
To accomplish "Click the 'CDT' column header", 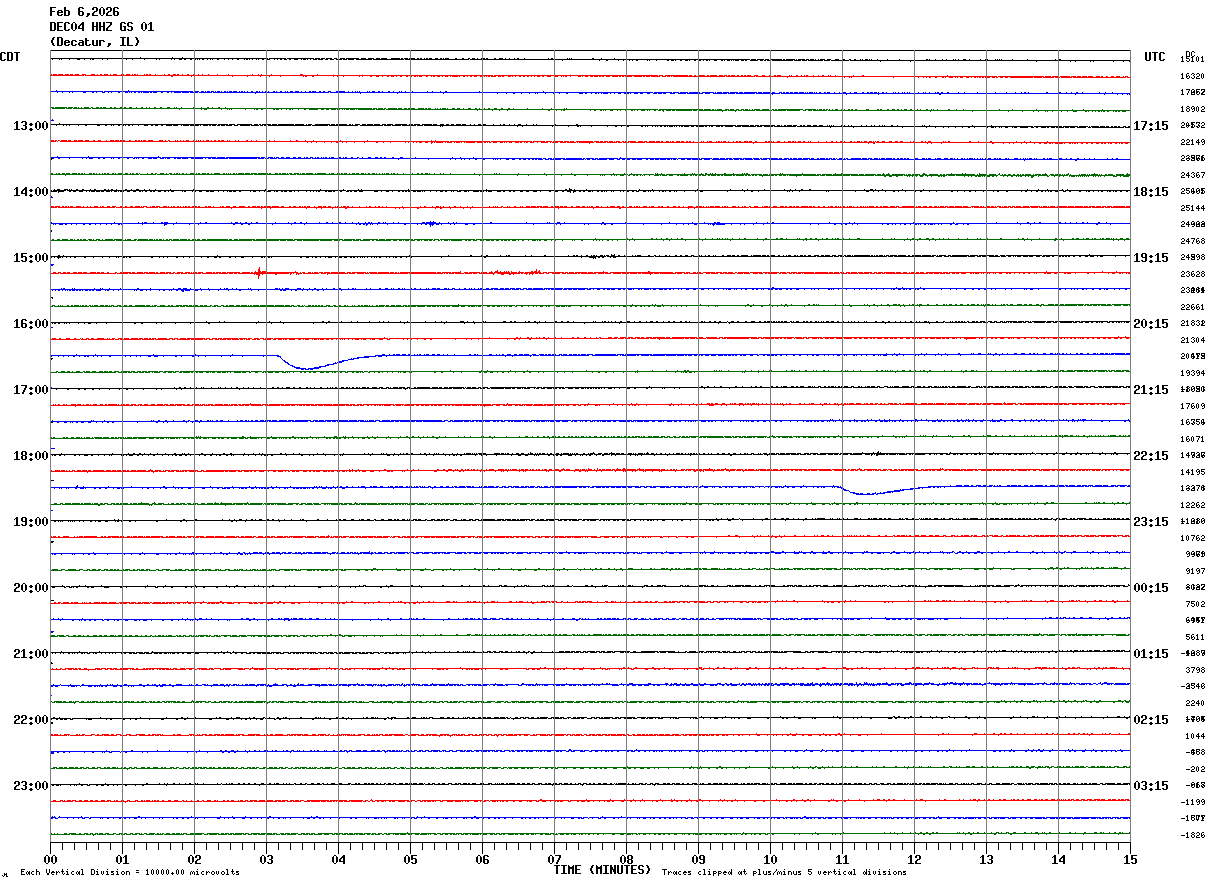I will click(x=10, y=57).
